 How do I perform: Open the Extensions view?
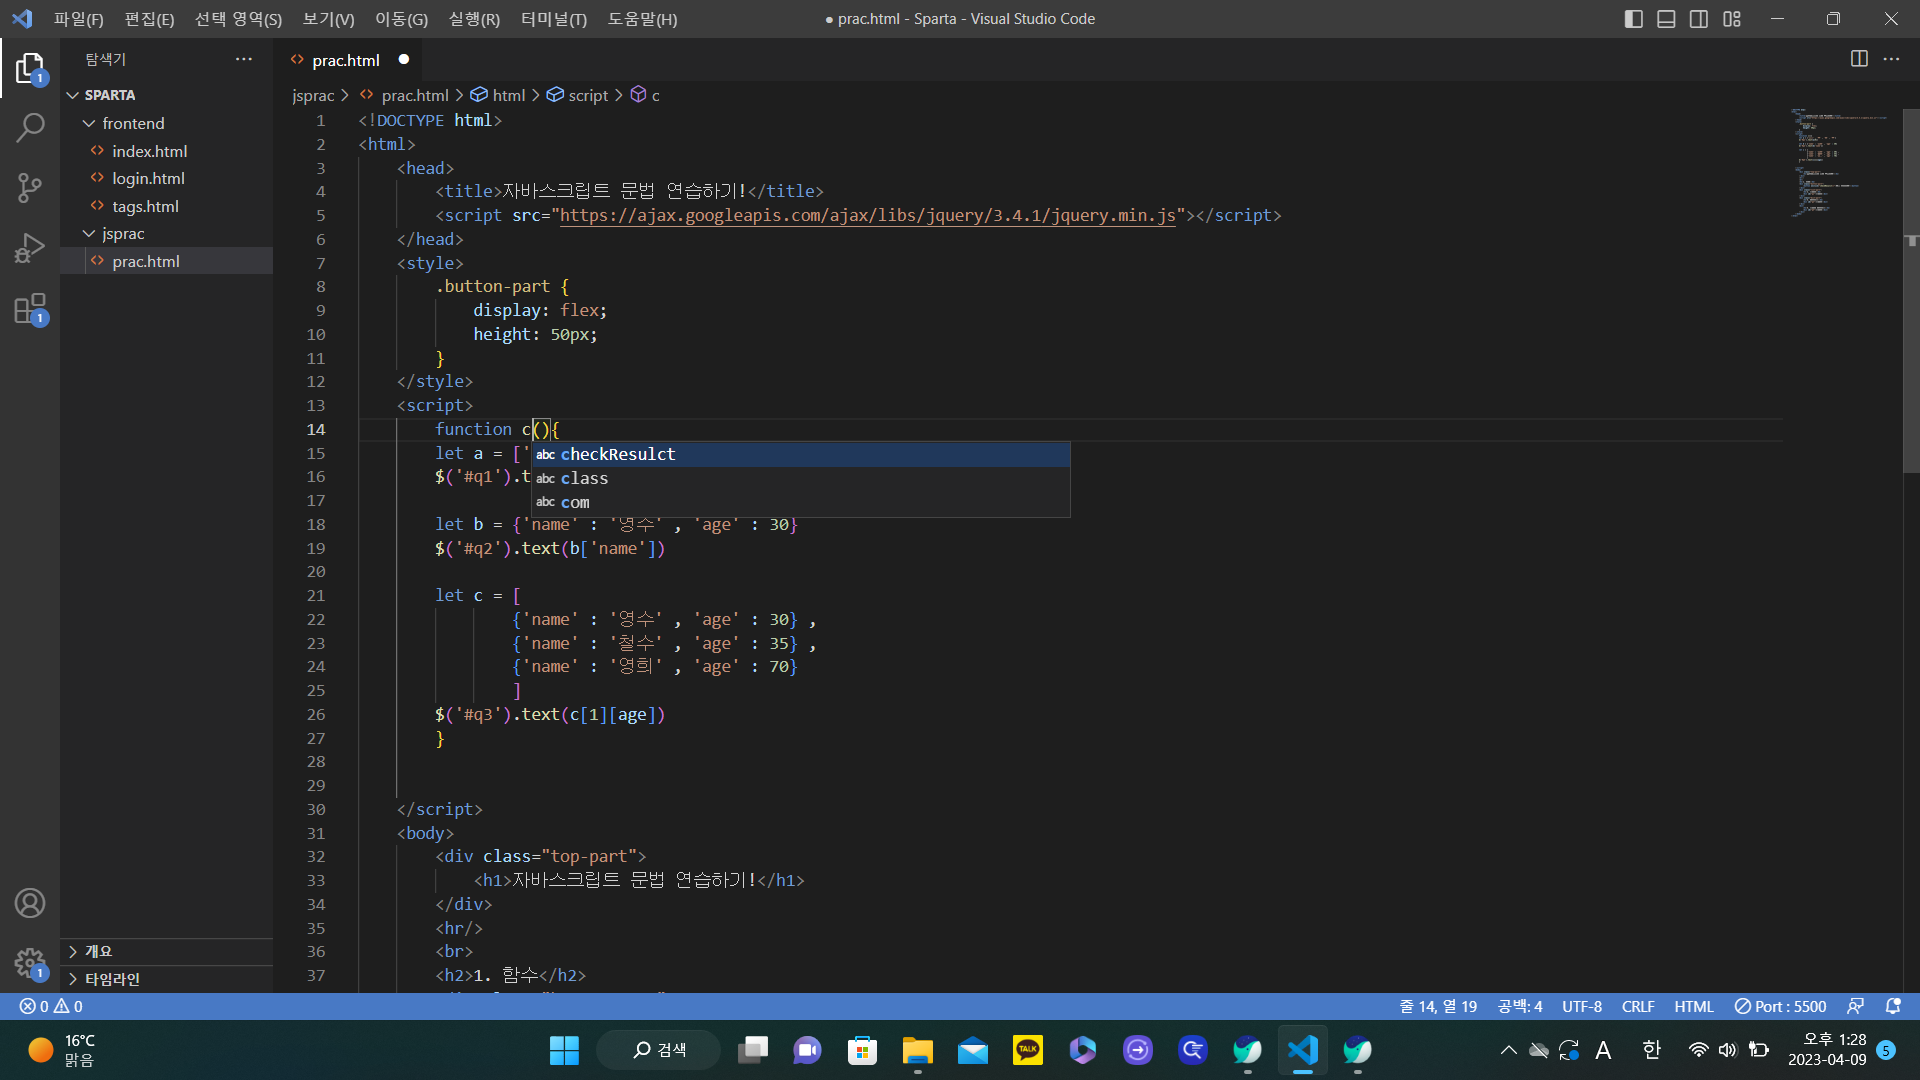[x=30, y=308]
